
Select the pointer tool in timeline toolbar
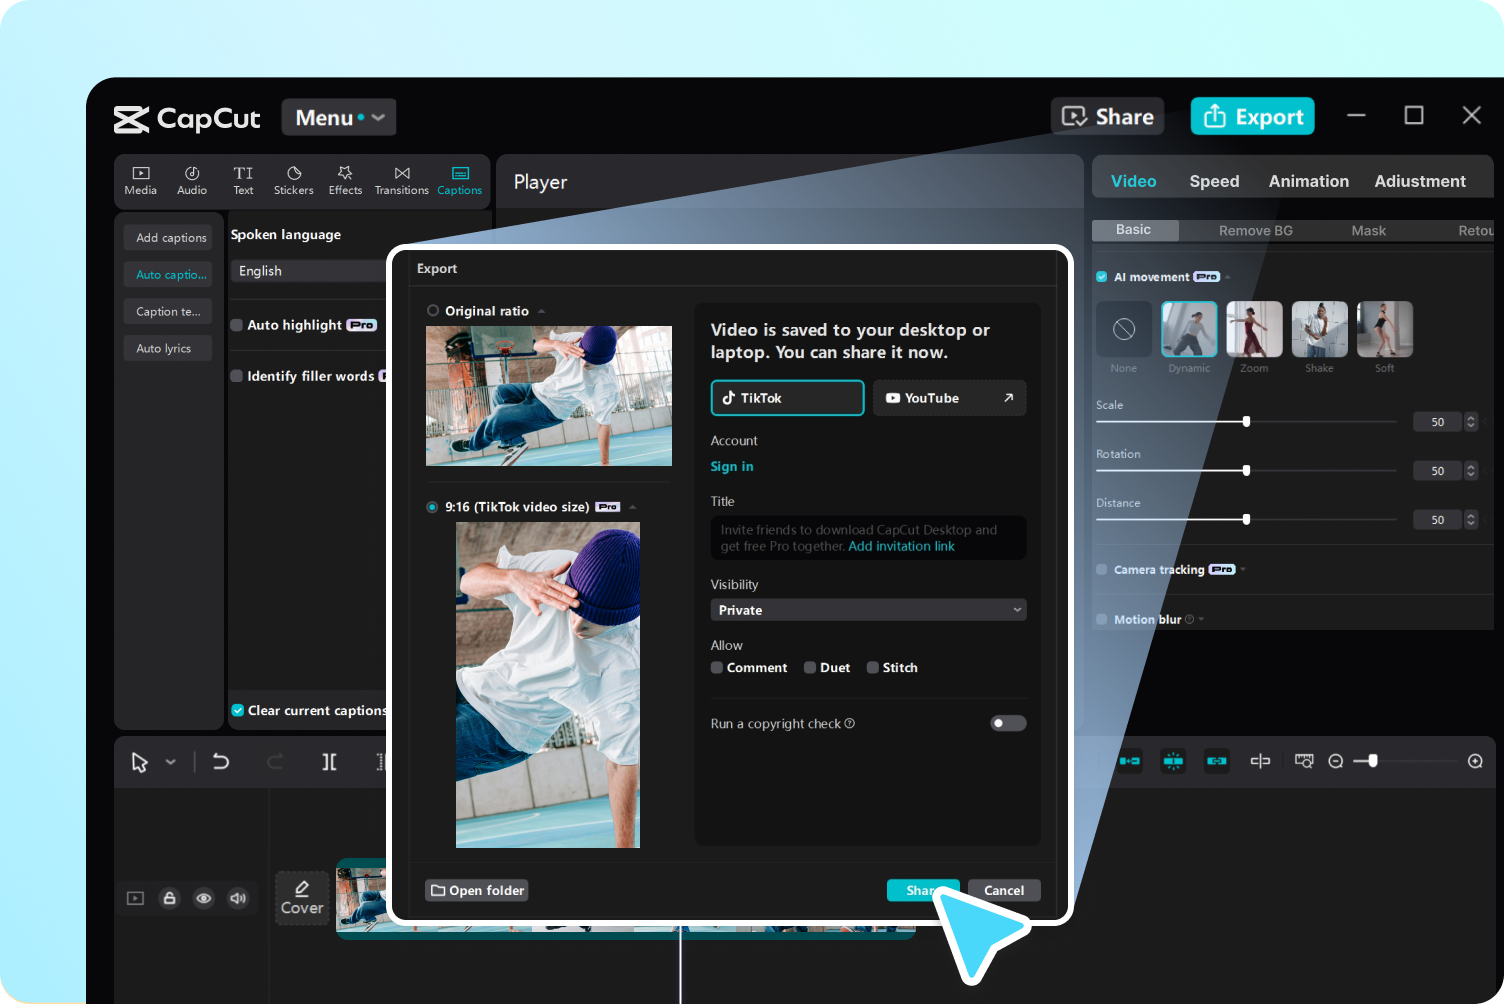(139, 762)
